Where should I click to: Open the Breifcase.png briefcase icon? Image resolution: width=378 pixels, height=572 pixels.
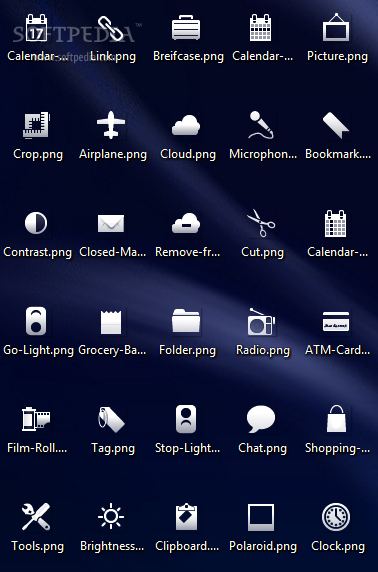(186, 28)
